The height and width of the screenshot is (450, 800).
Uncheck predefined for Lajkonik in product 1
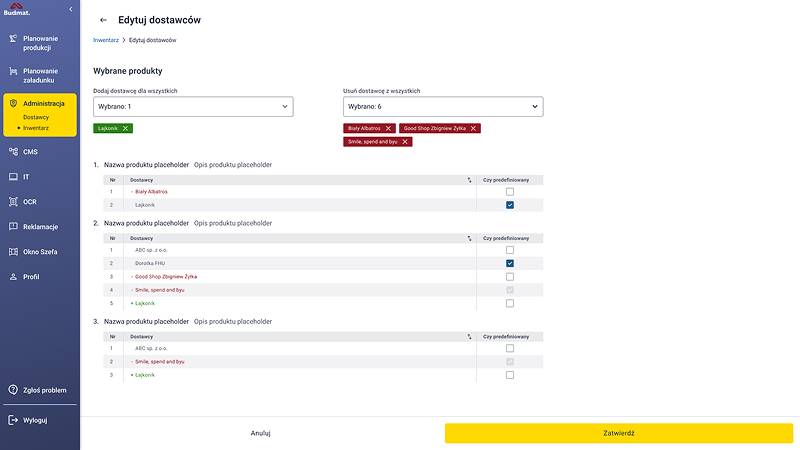[510, 205]
